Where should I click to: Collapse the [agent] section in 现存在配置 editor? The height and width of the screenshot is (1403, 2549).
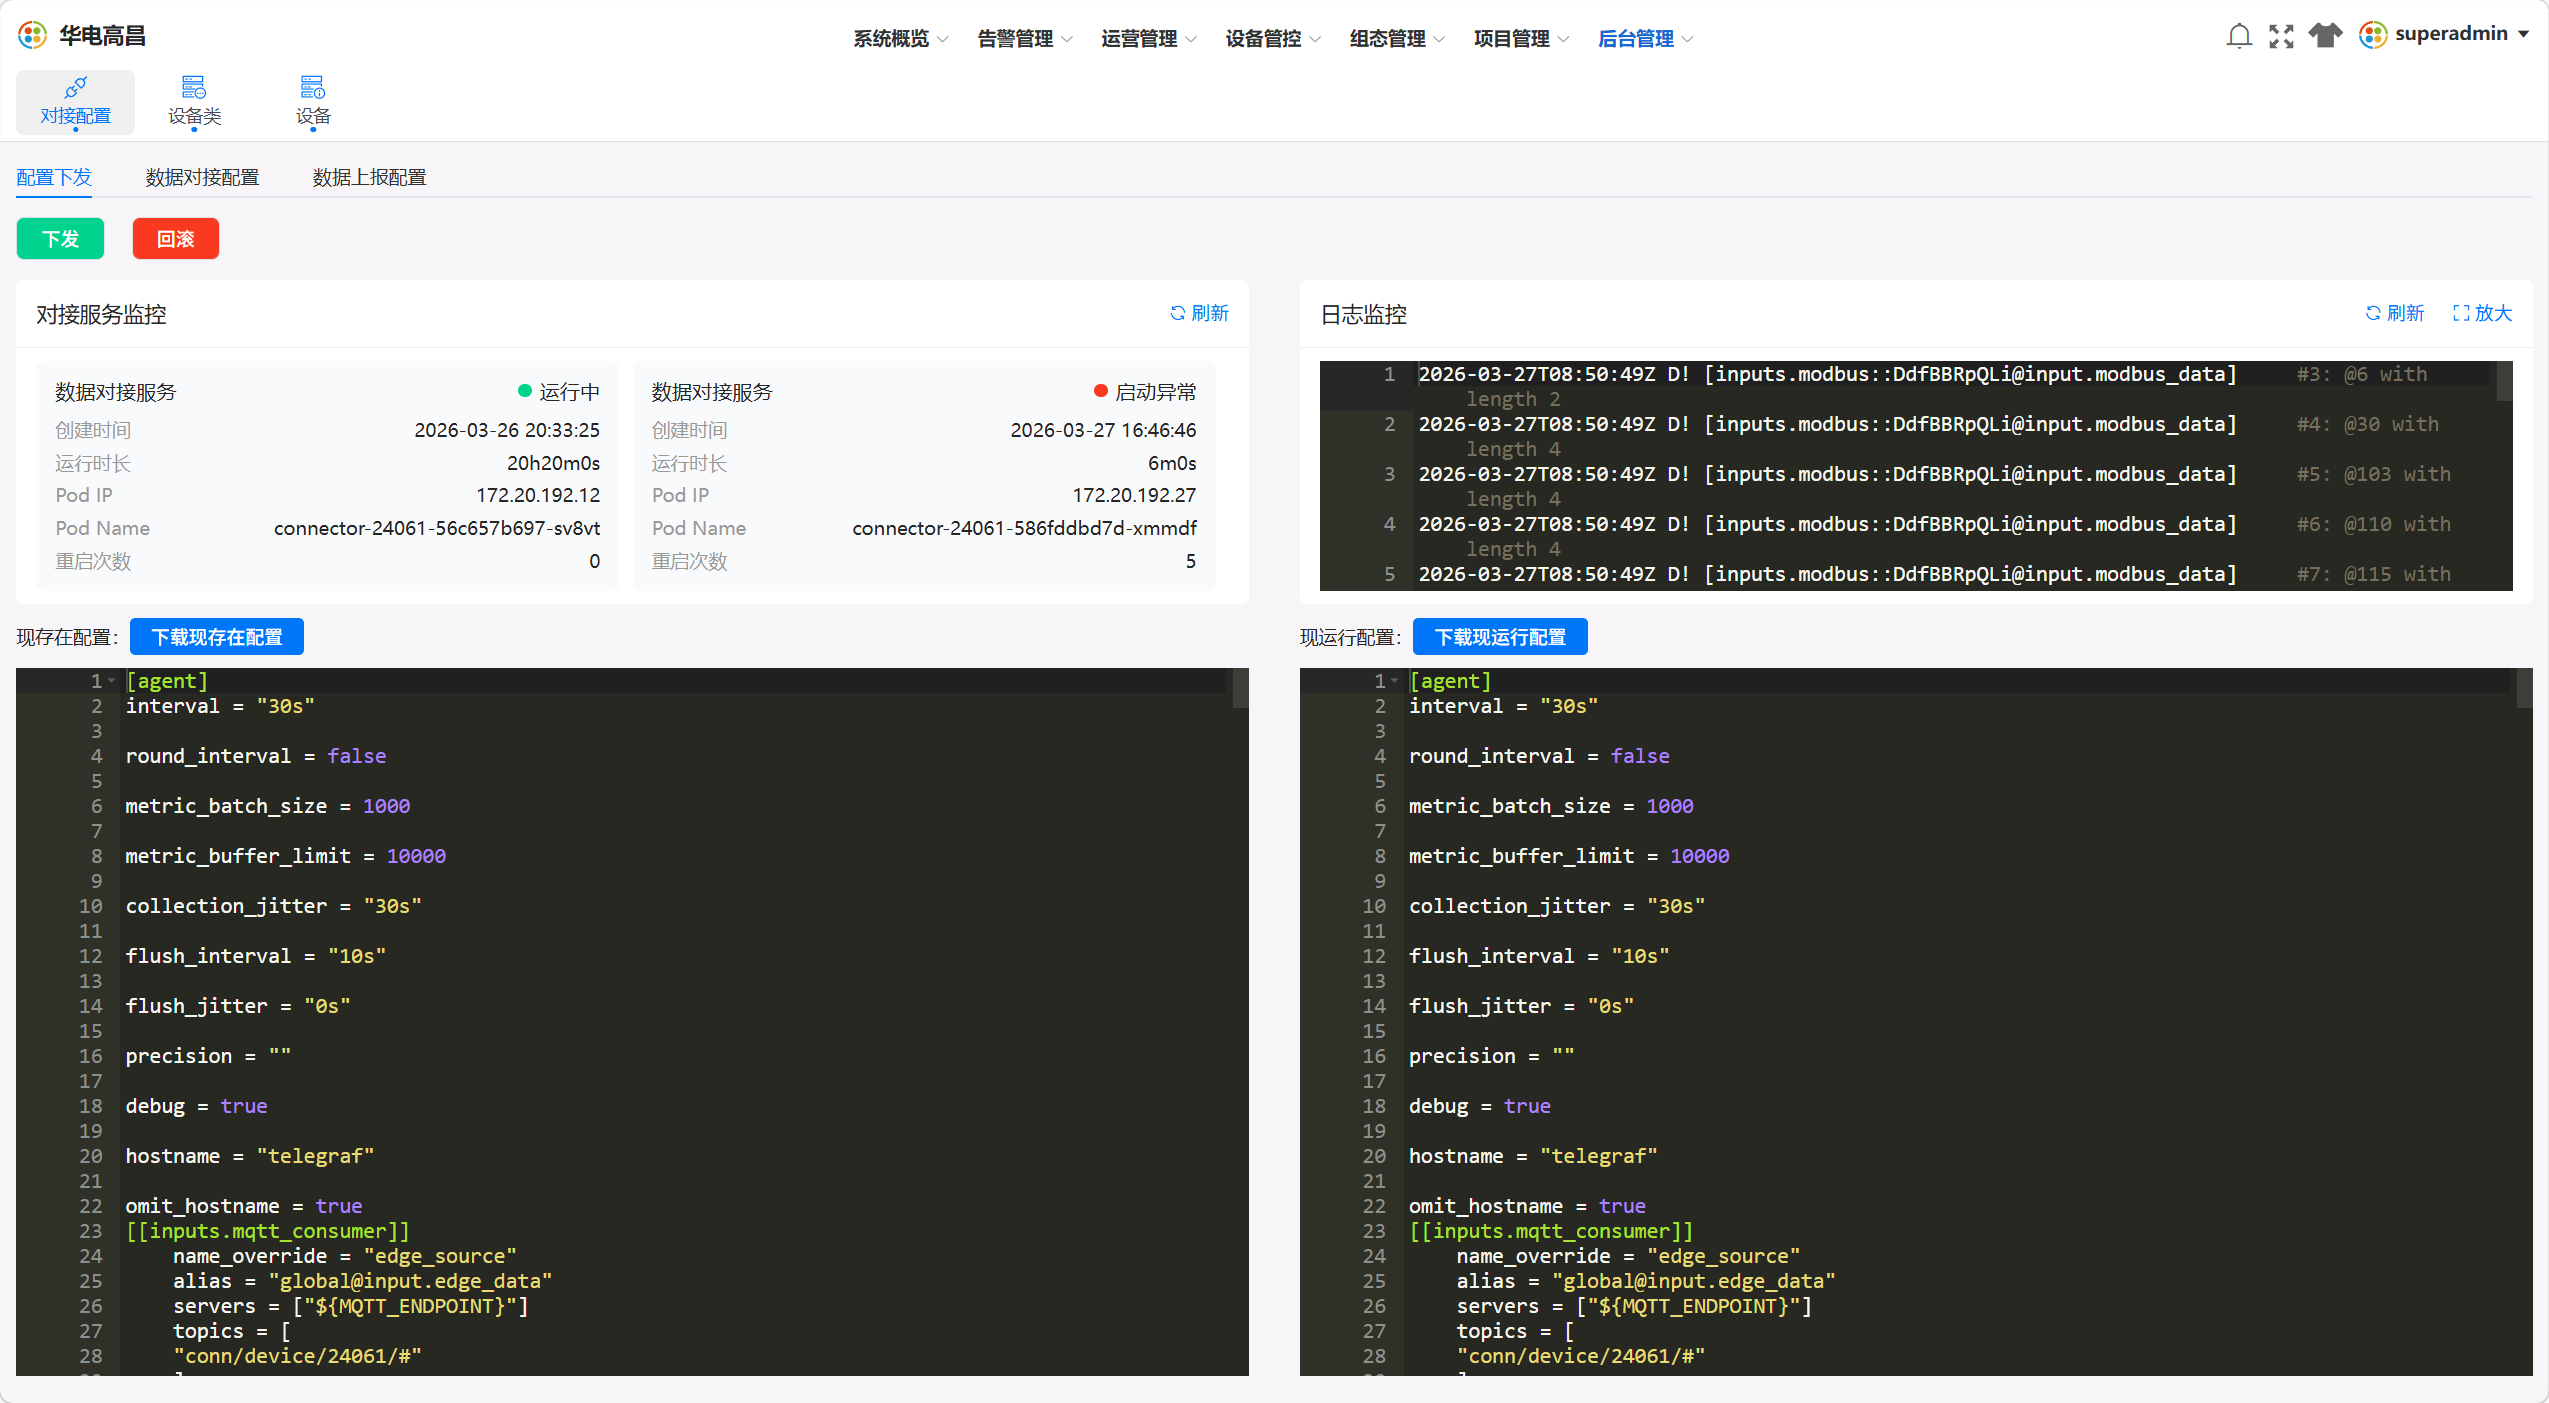pos(112,681)
